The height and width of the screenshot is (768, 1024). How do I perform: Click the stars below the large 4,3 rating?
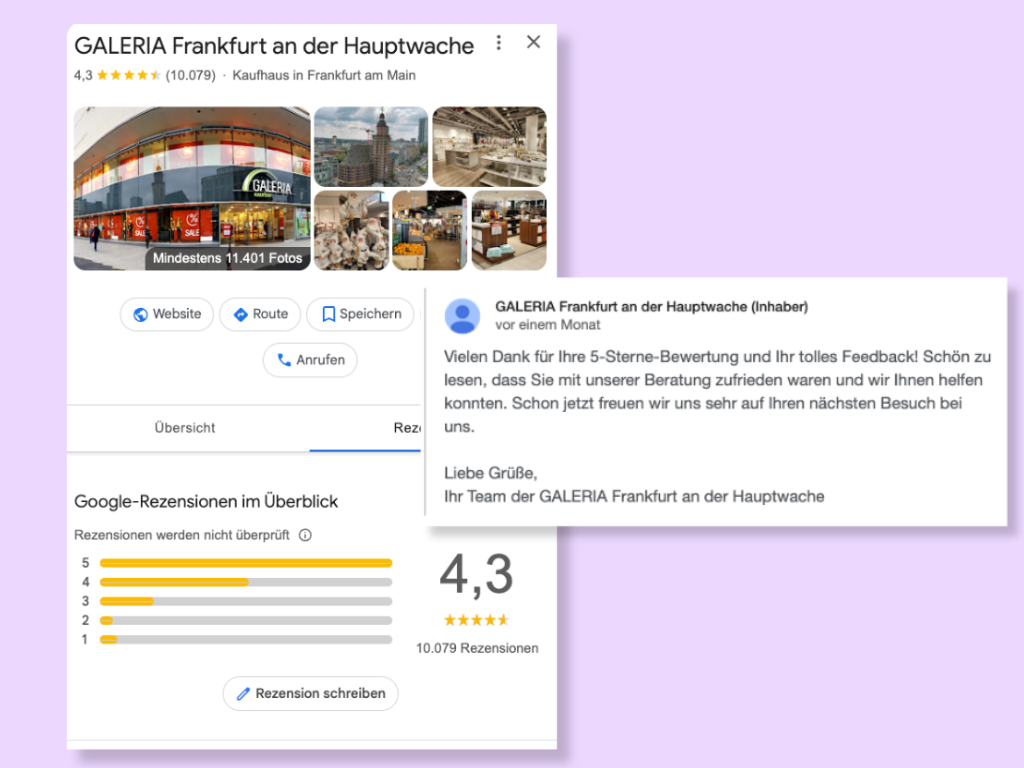[476, 620]
